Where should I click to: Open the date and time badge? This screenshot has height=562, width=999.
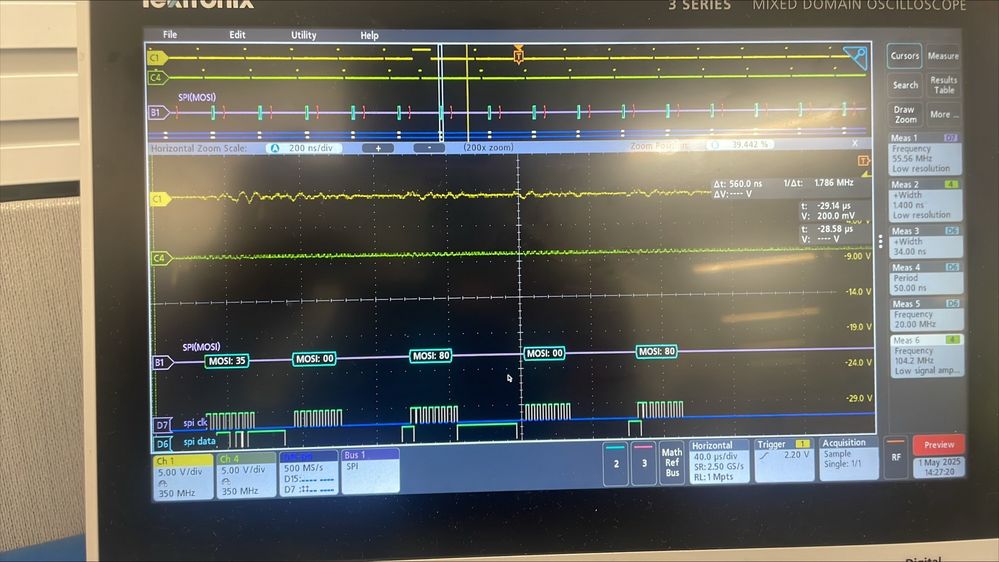point(939,467)
